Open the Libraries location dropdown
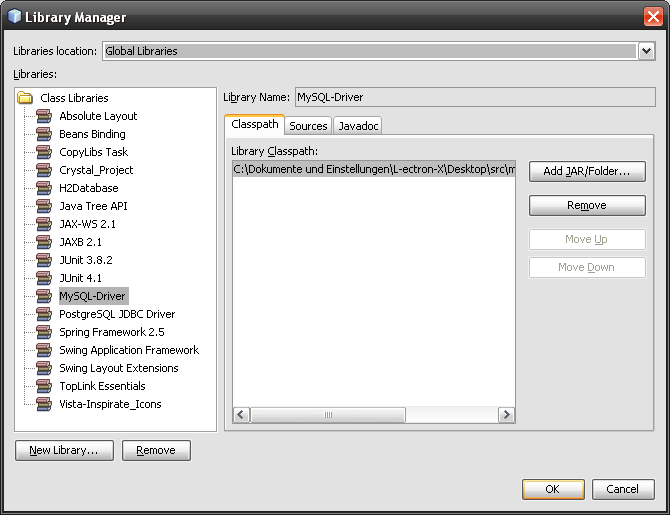This screenshot has width=670, height=515. 646,51
